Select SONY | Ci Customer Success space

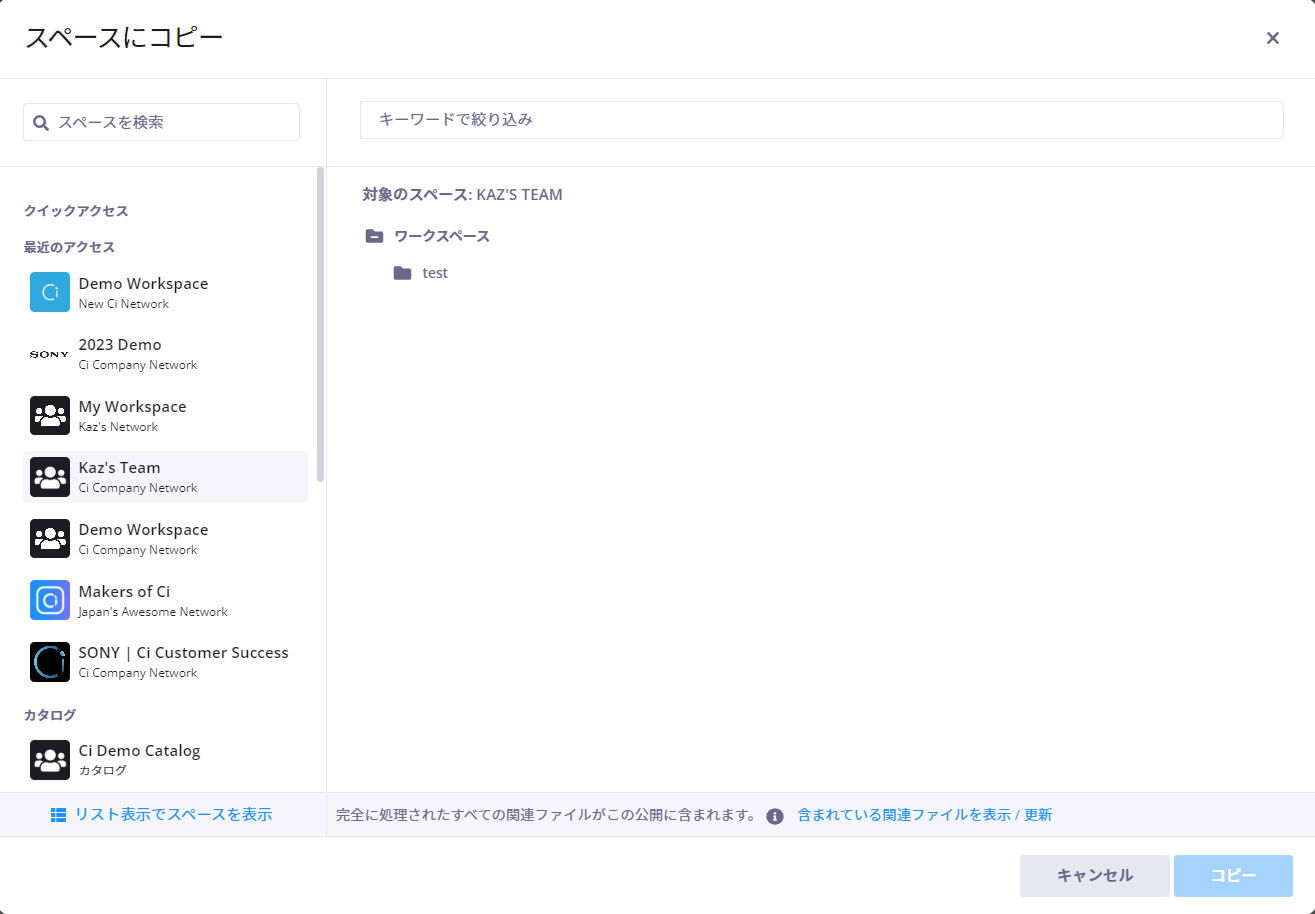165,662
